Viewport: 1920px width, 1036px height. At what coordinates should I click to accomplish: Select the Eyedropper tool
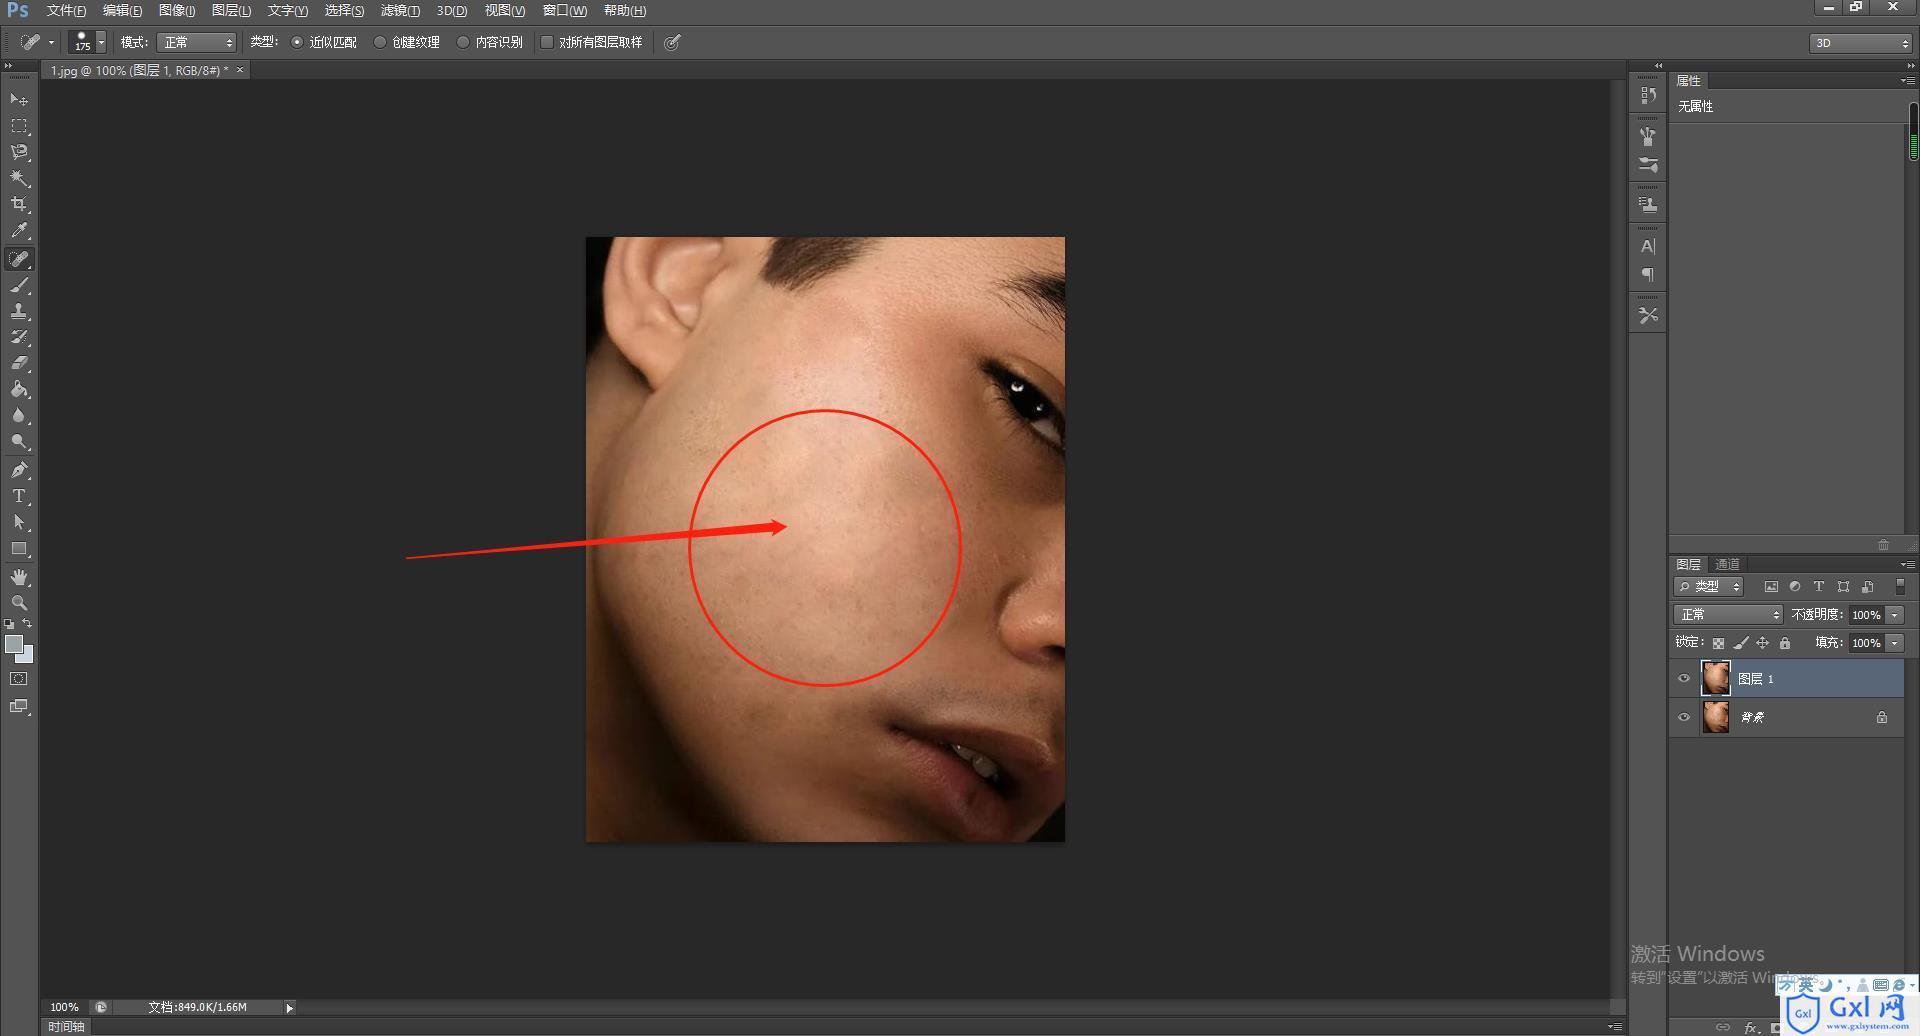coord(19,231)
